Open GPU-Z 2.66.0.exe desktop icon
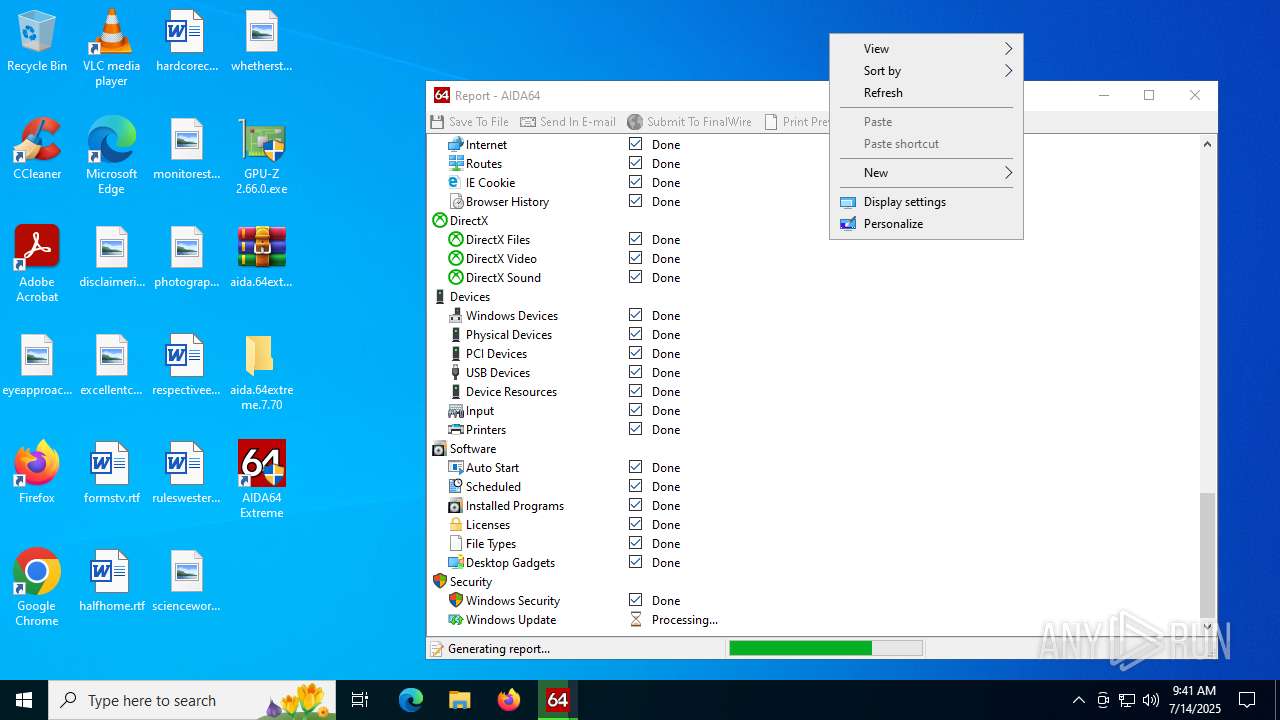 click(x=261, y=157)
